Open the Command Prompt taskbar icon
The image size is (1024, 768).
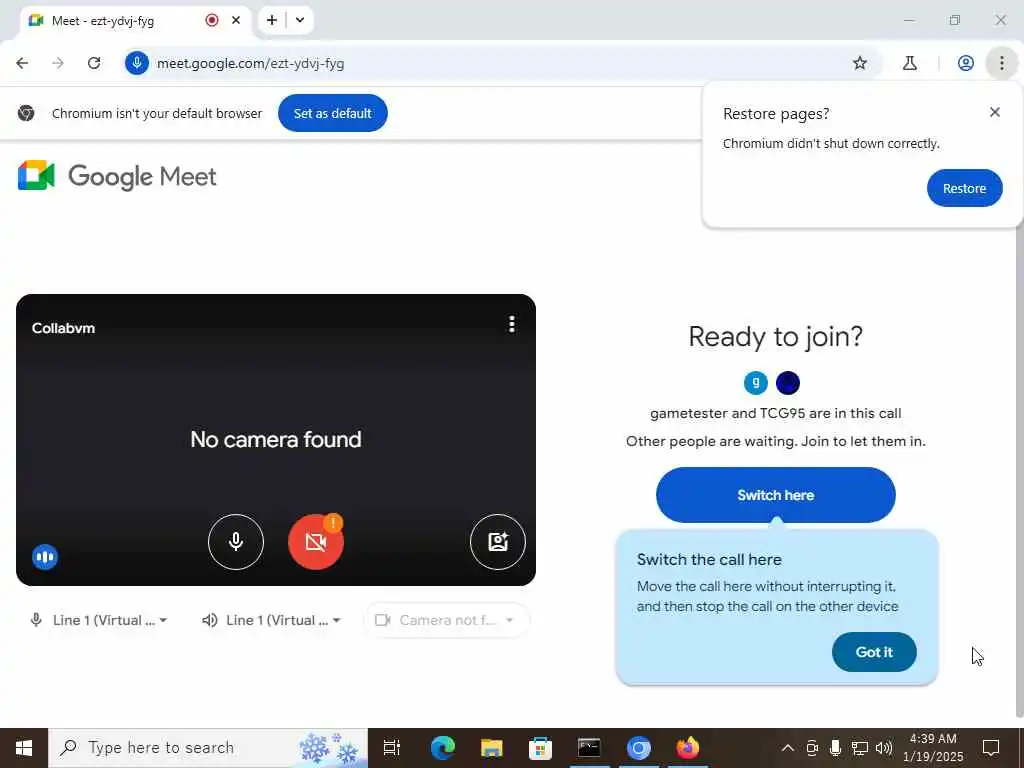[x=589, y=748]
